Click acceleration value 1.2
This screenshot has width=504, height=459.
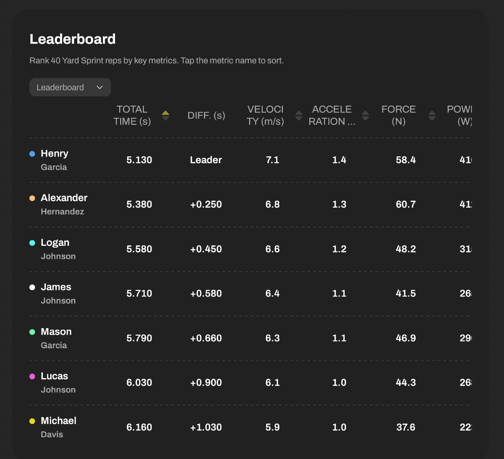[x=339, y=249]
